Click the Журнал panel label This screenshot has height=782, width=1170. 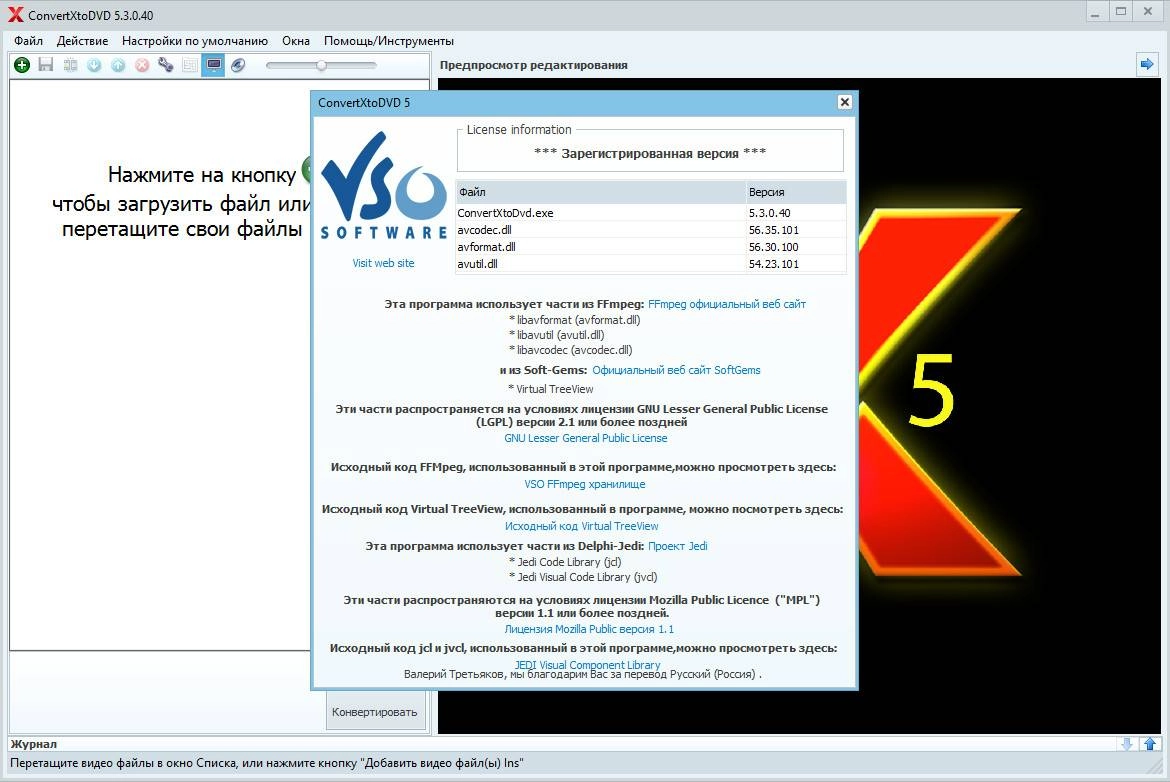pyautogui.click(x=34, y=744)
